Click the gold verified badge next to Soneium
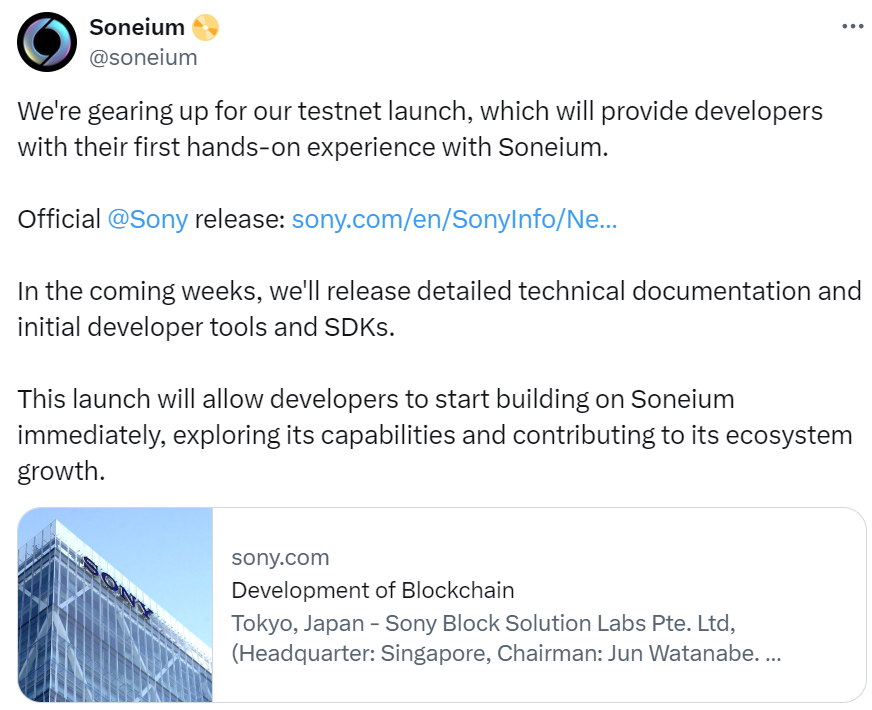The height and width of the screenshot is (710, 872). tap(205, 27)
